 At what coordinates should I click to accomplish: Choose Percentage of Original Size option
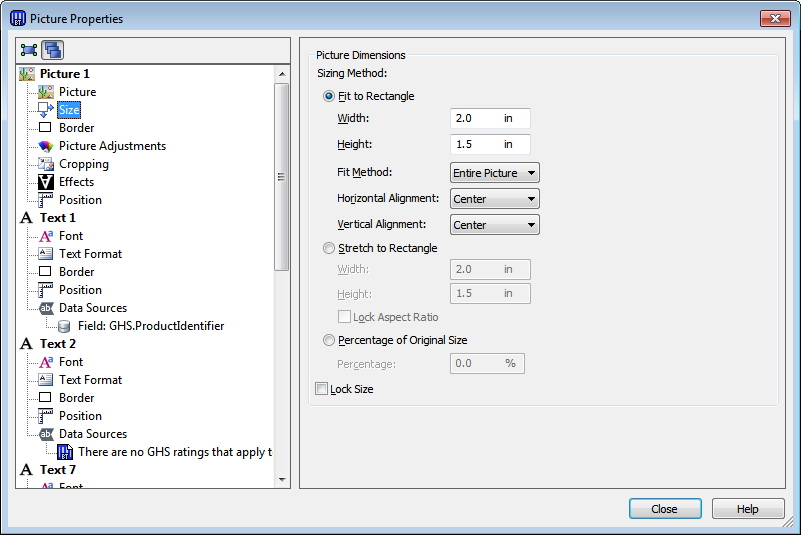329,340
